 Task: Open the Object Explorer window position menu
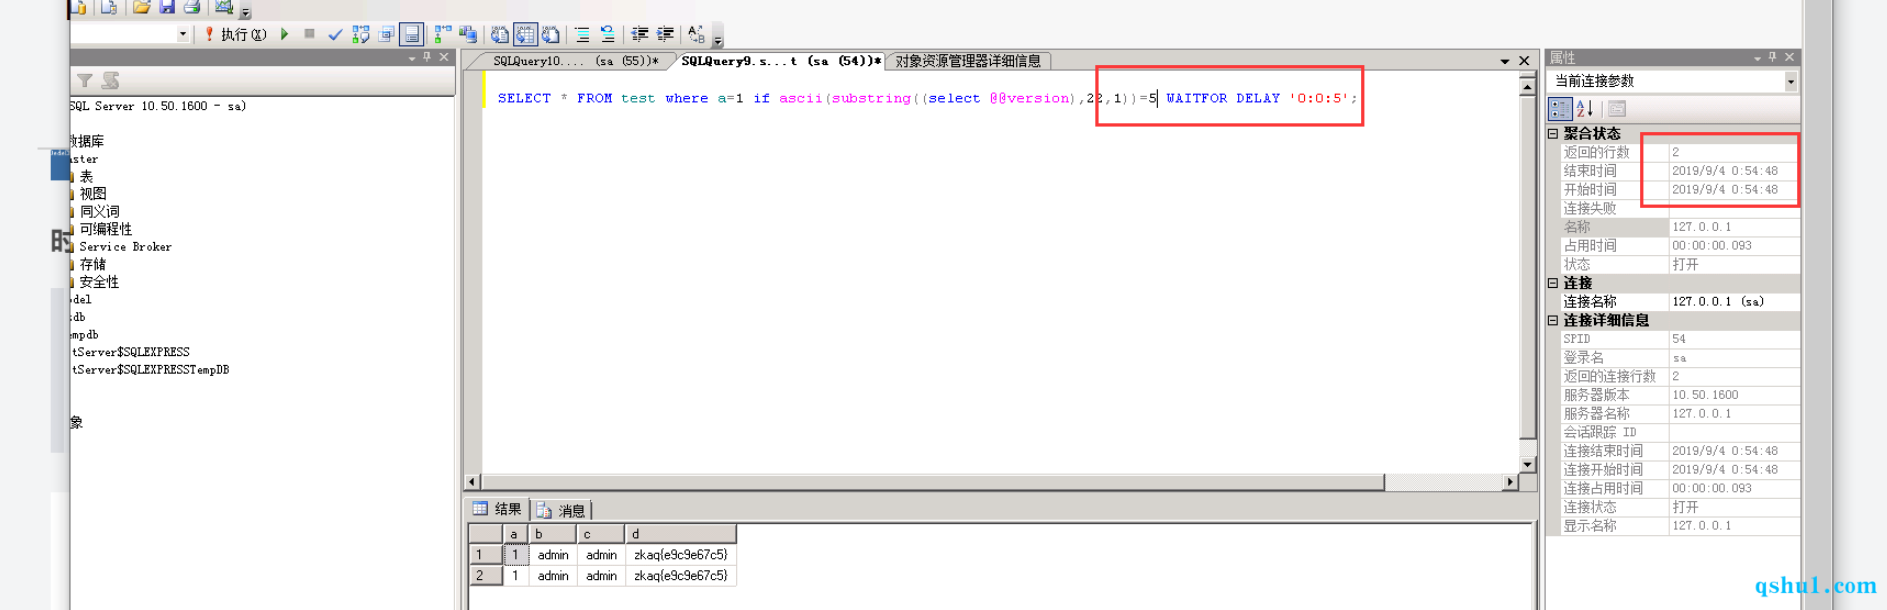point(412,59)
